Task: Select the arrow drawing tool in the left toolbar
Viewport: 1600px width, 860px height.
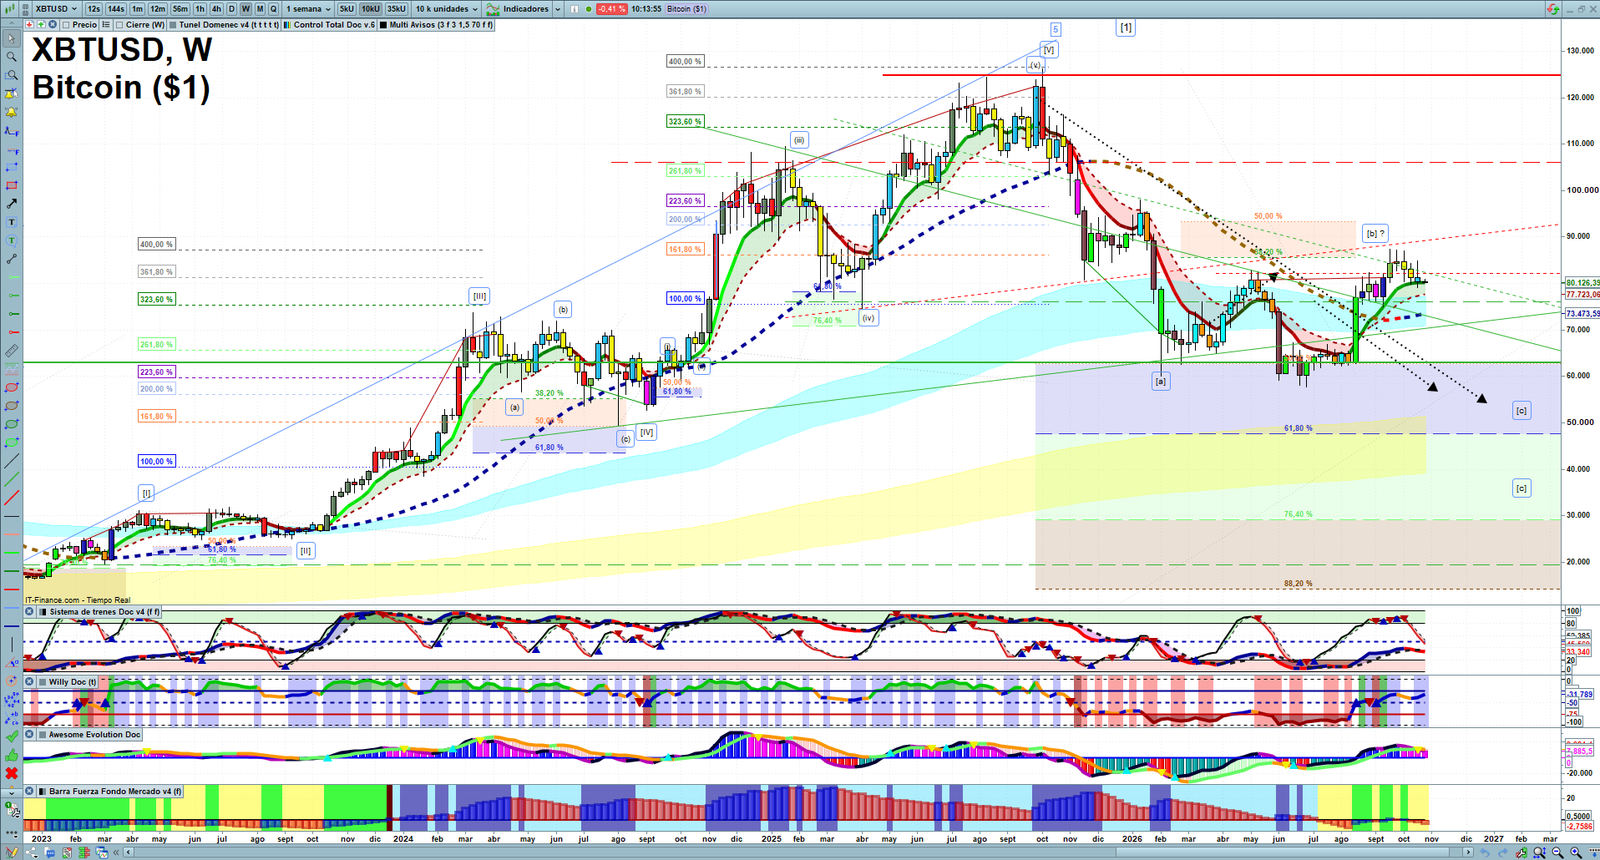Action: (x=11, y=203)
